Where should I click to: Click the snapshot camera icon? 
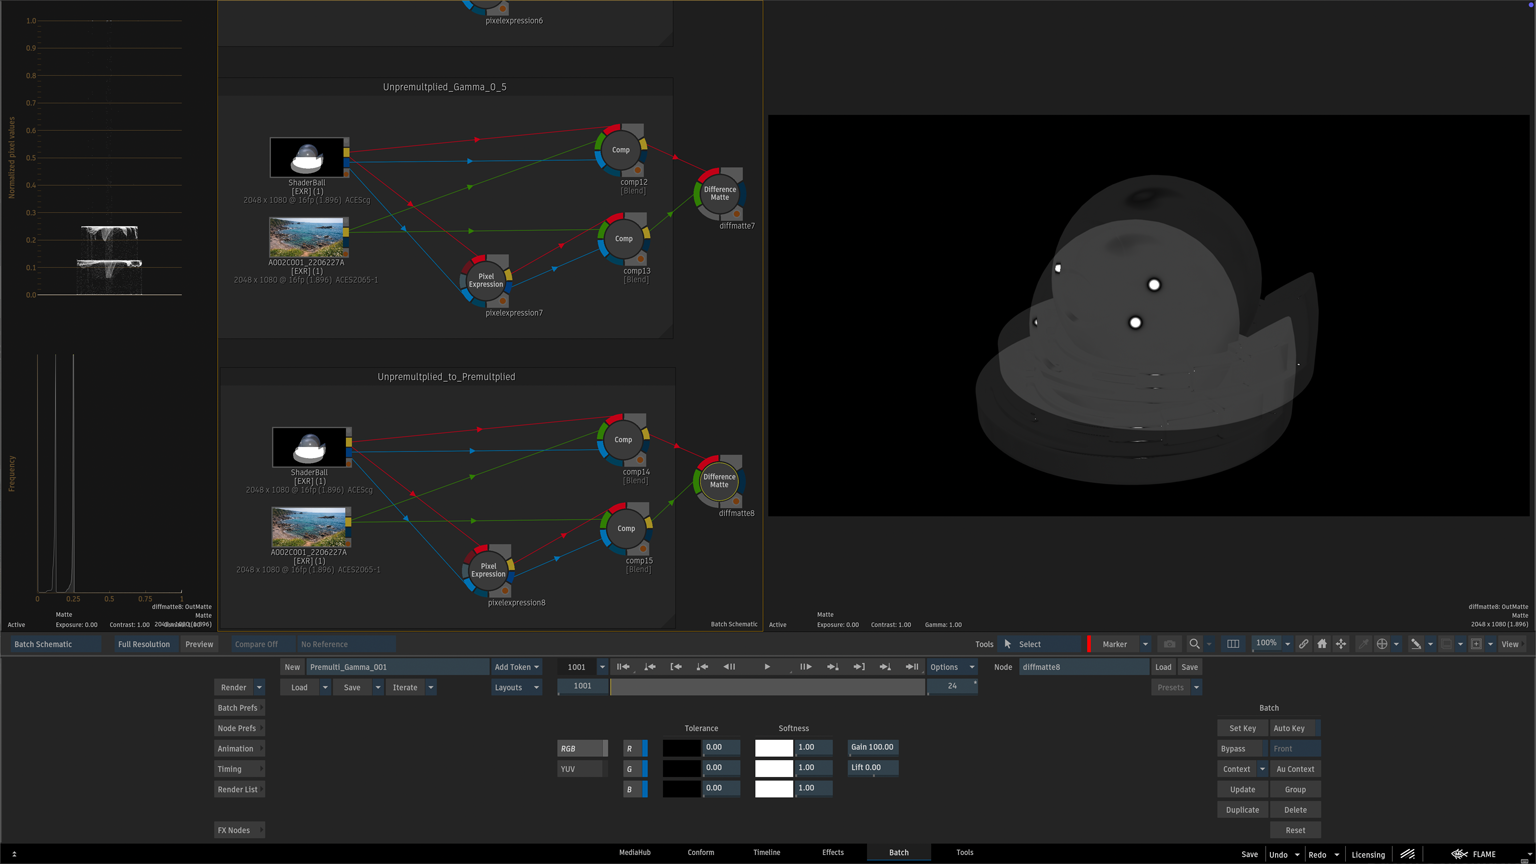point(1169,644)
